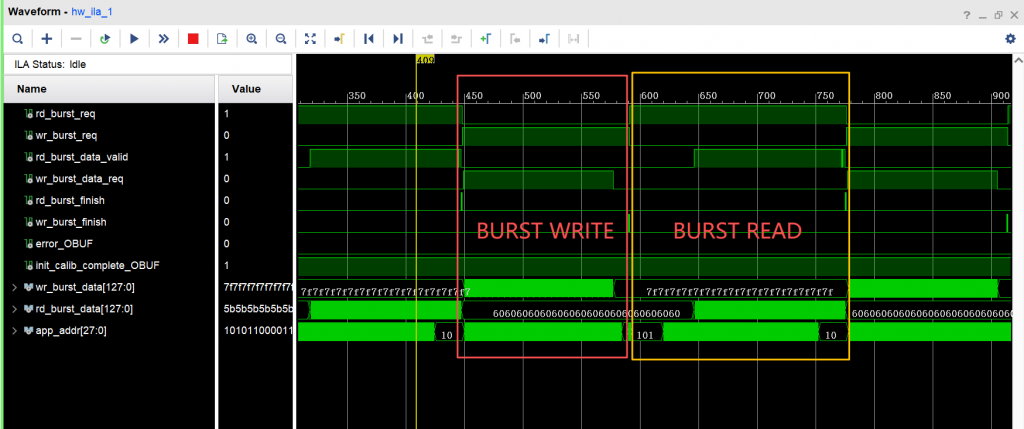Click the hw_ila_1 link in title

click(92, 11)
